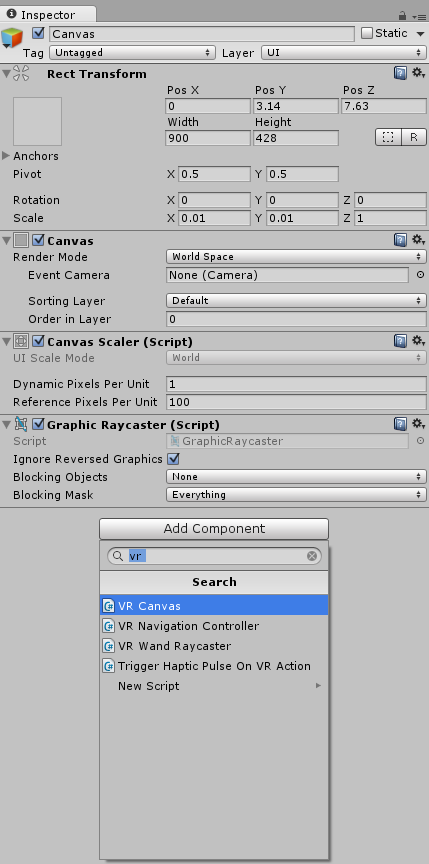Toggle the Canvas GameObject active checkbox
The width and height of the screenshot is (429, 864).
coord(38,34)
